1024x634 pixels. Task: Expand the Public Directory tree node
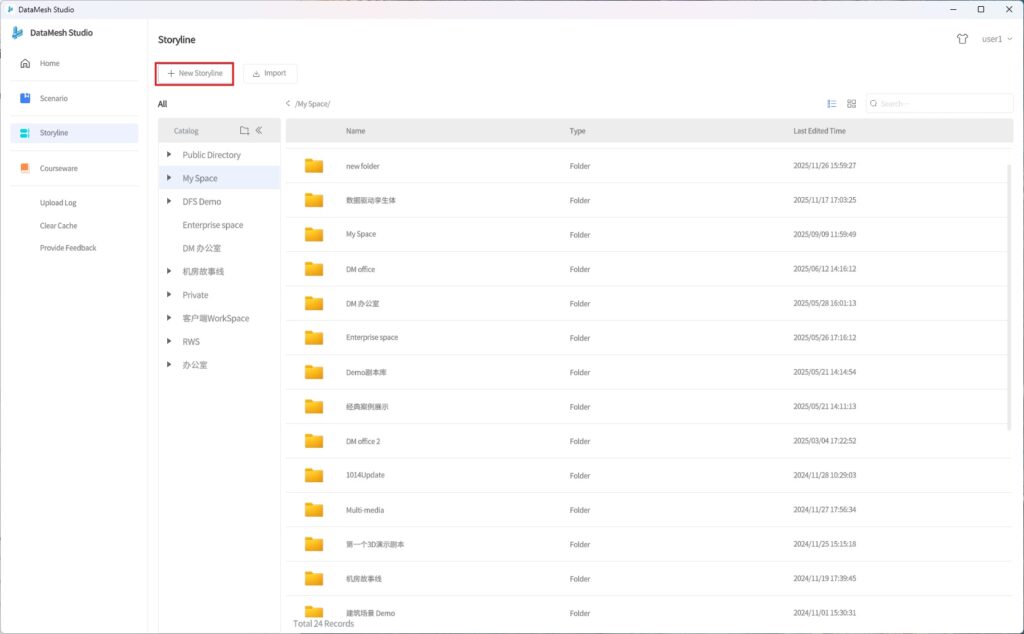[x=169, y=155]
